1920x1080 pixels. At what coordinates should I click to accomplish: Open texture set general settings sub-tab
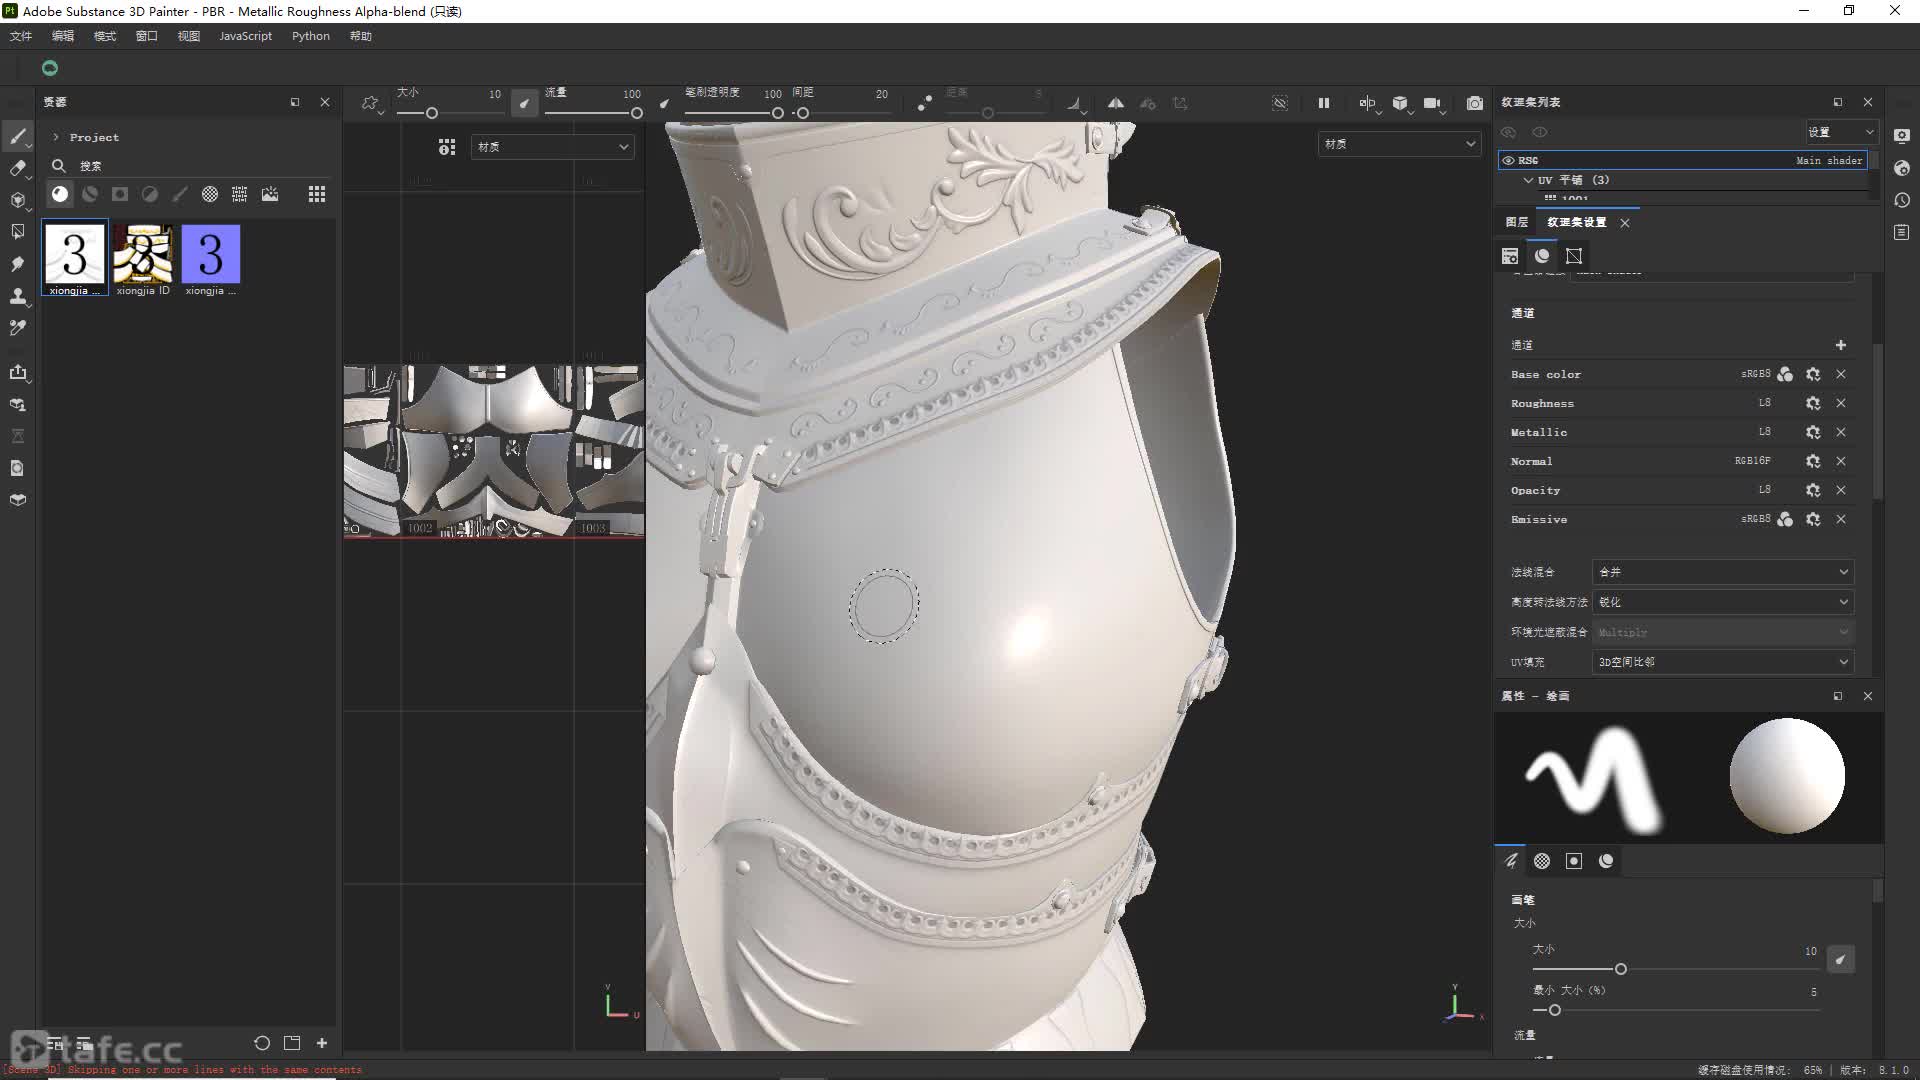(1510, 256)
